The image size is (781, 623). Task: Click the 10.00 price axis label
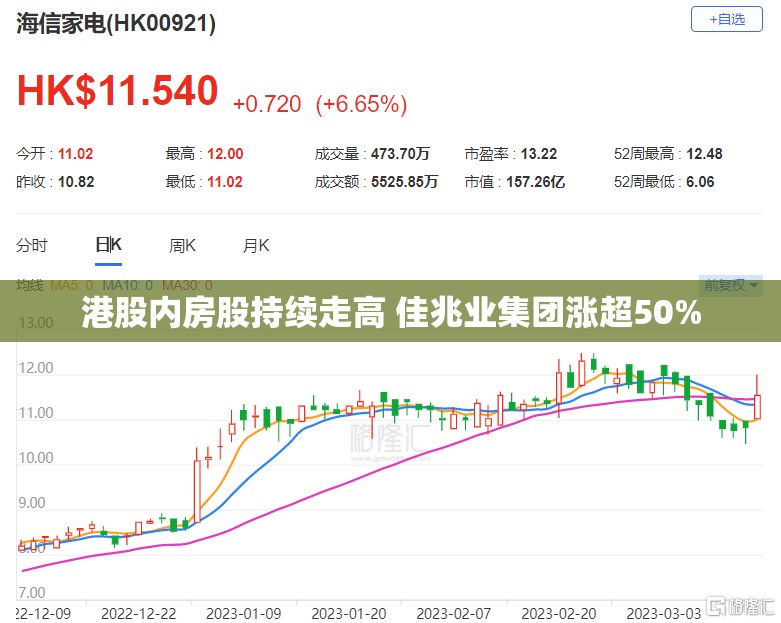[x=36, y=457]
